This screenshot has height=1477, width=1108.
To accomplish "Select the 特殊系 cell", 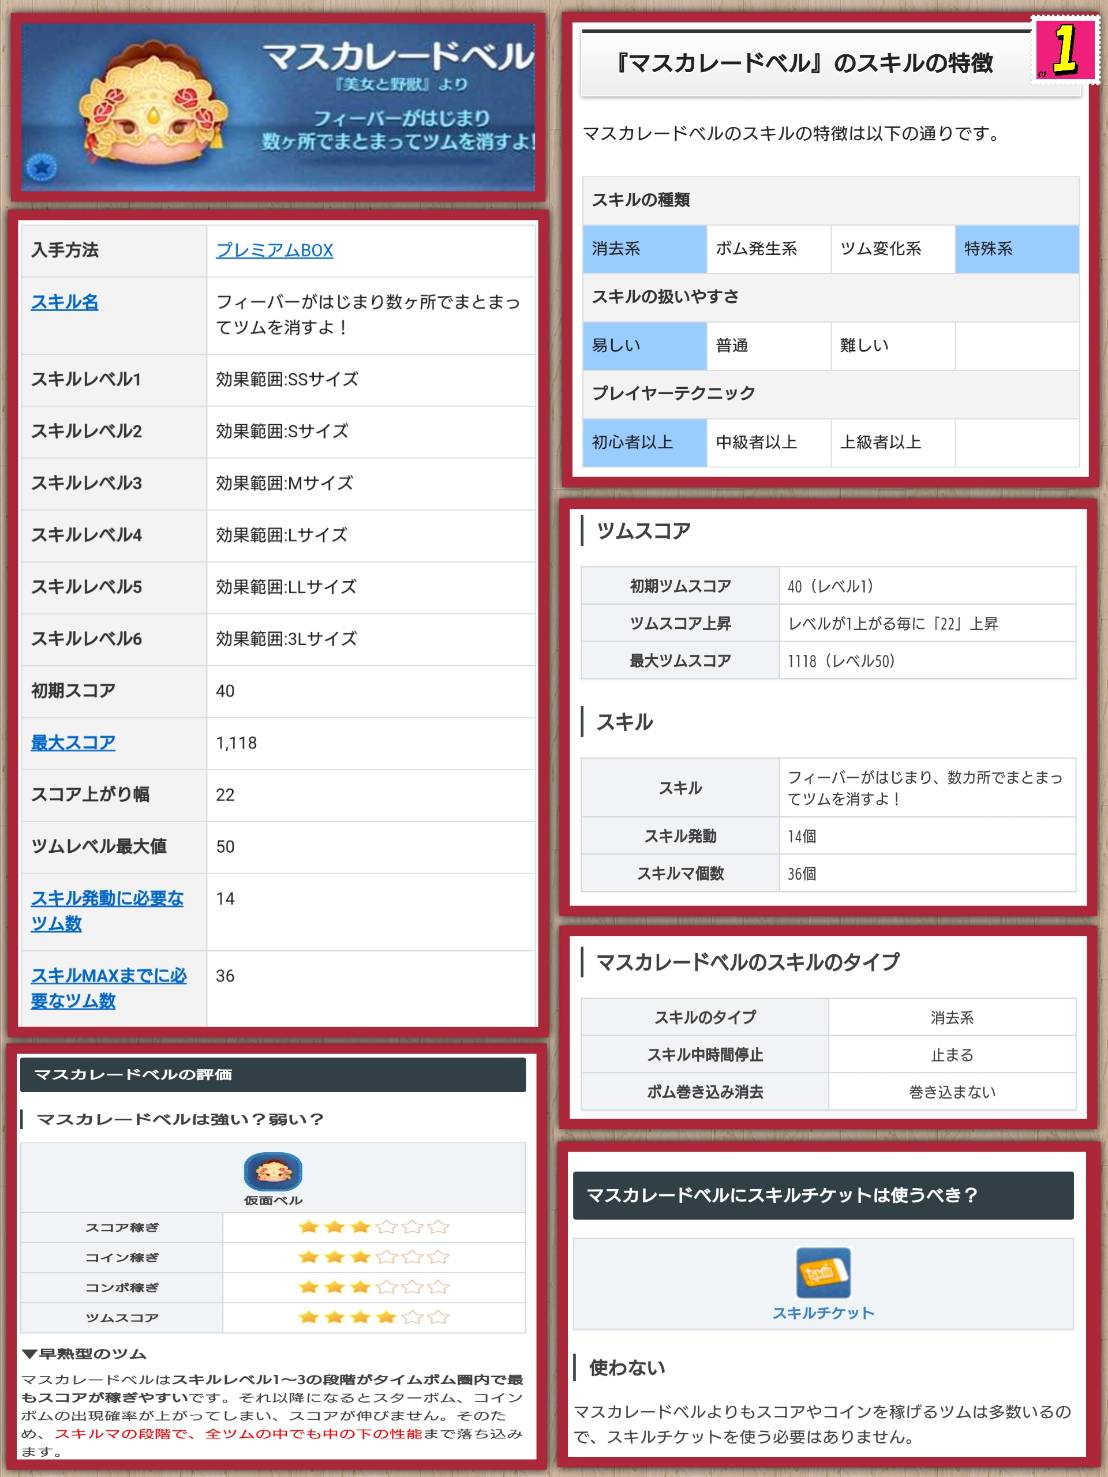I will (1017, 249).
